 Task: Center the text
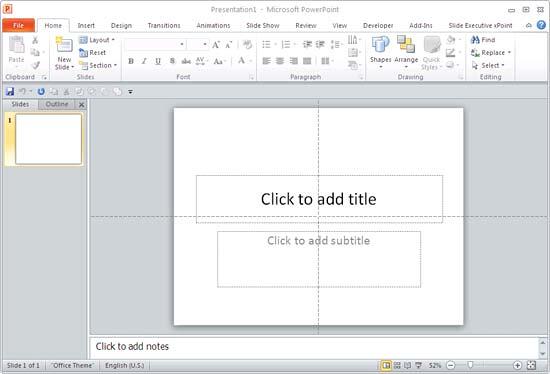[280, 61]
